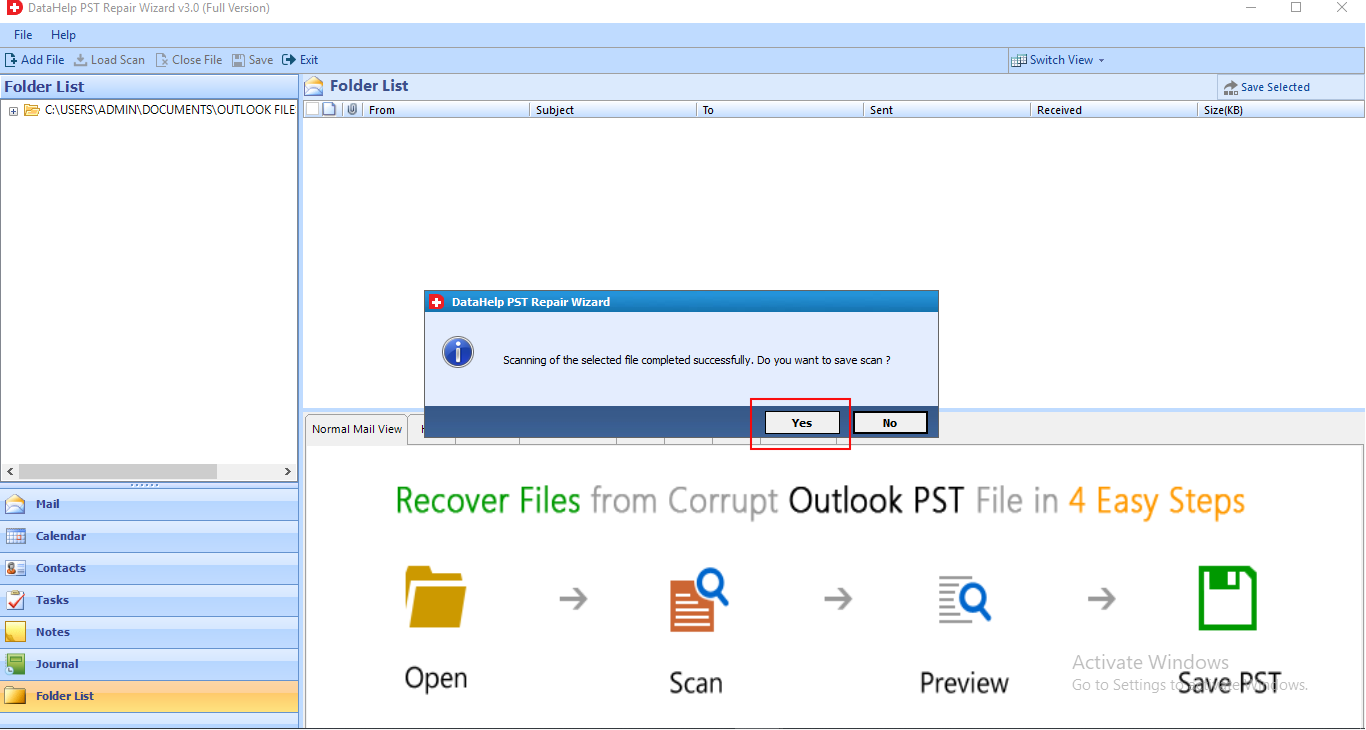1366x730 pixels.
Task: Open the Contacts section in the sidebar
Action: point(149,568)
